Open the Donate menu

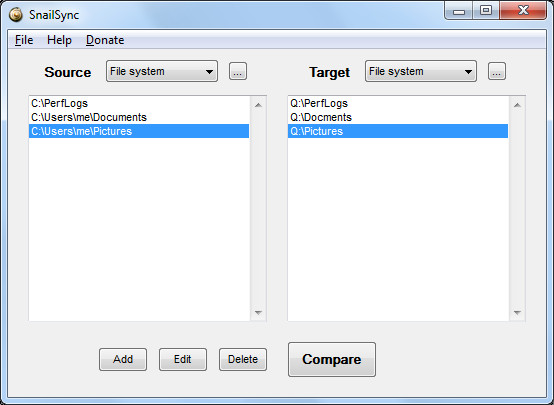click(x=105, y=40)
